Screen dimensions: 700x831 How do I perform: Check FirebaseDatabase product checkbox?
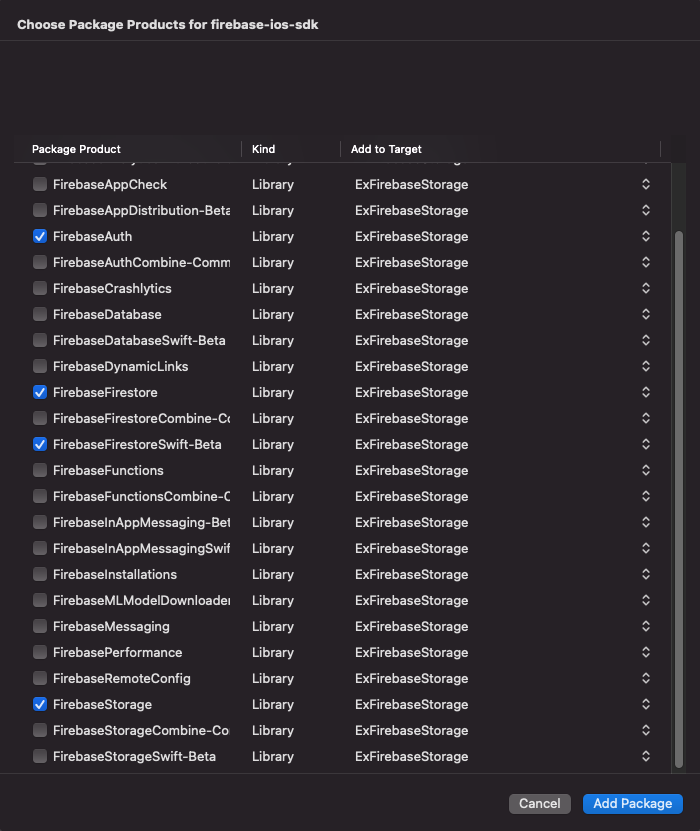[x=40, y=314]
